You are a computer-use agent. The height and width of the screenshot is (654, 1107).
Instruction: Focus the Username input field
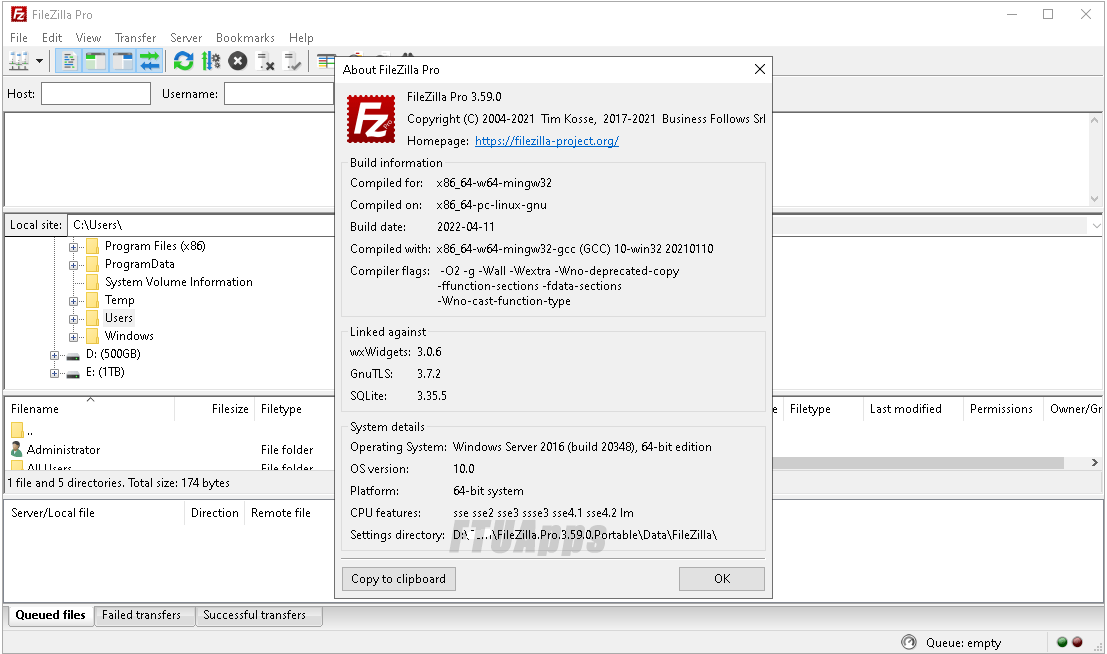click(279, 93)
